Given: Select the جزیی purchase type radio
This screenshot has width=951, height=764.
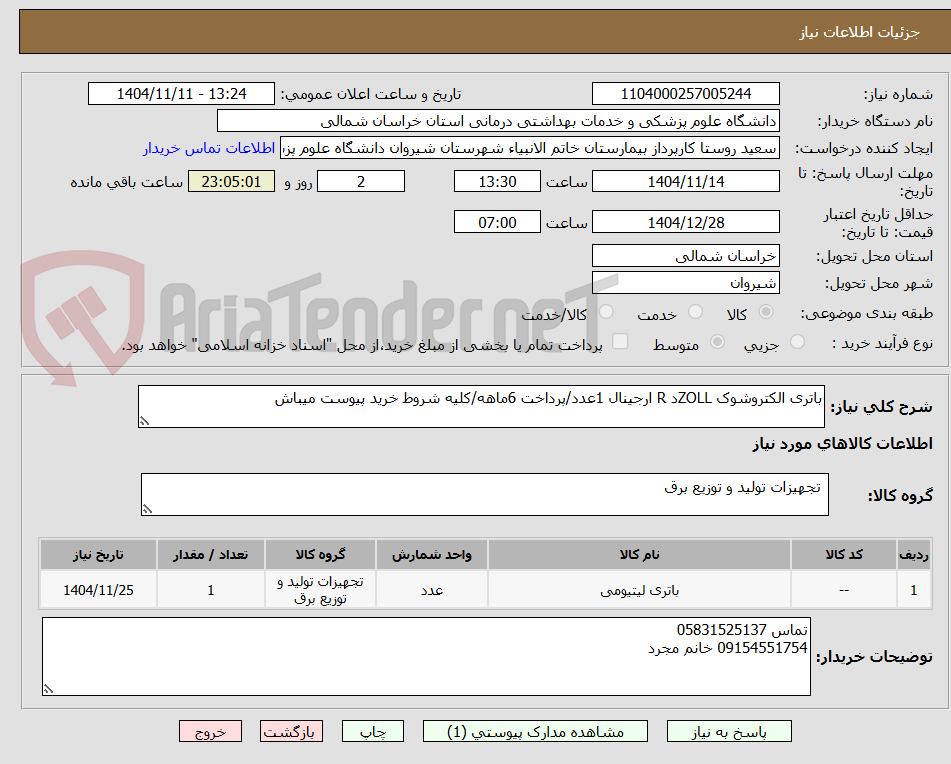Looking at the screenshot, I should click(798, 342).
